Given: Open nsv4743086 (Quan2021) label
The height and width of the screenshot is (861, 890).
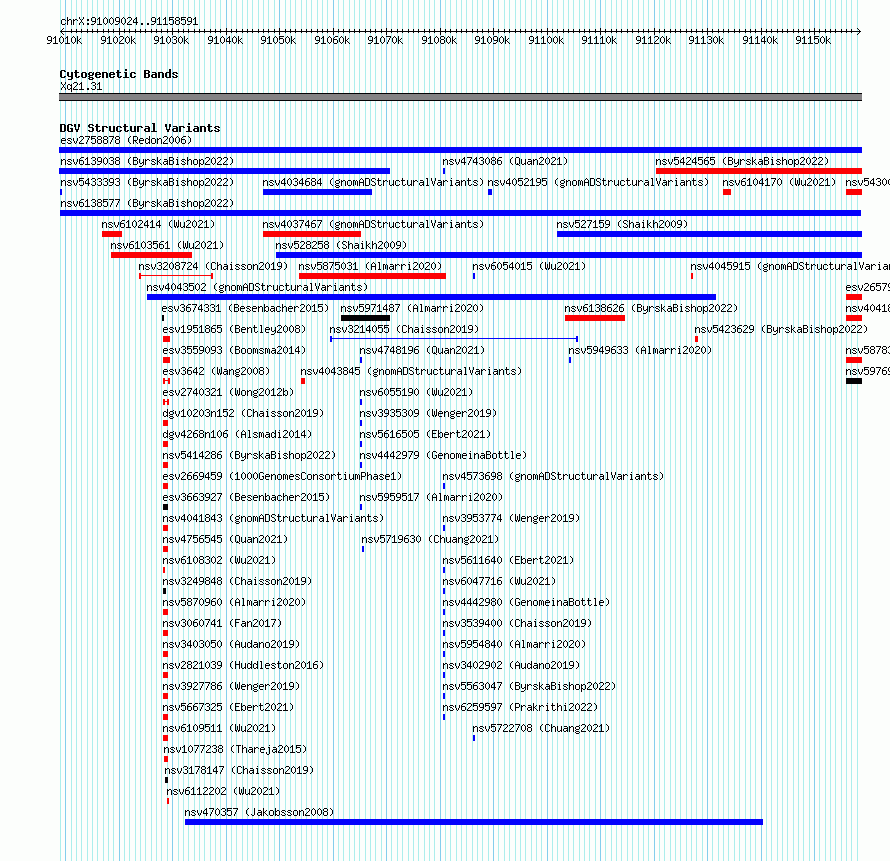Looking at the screenshot, I should 505,161.
